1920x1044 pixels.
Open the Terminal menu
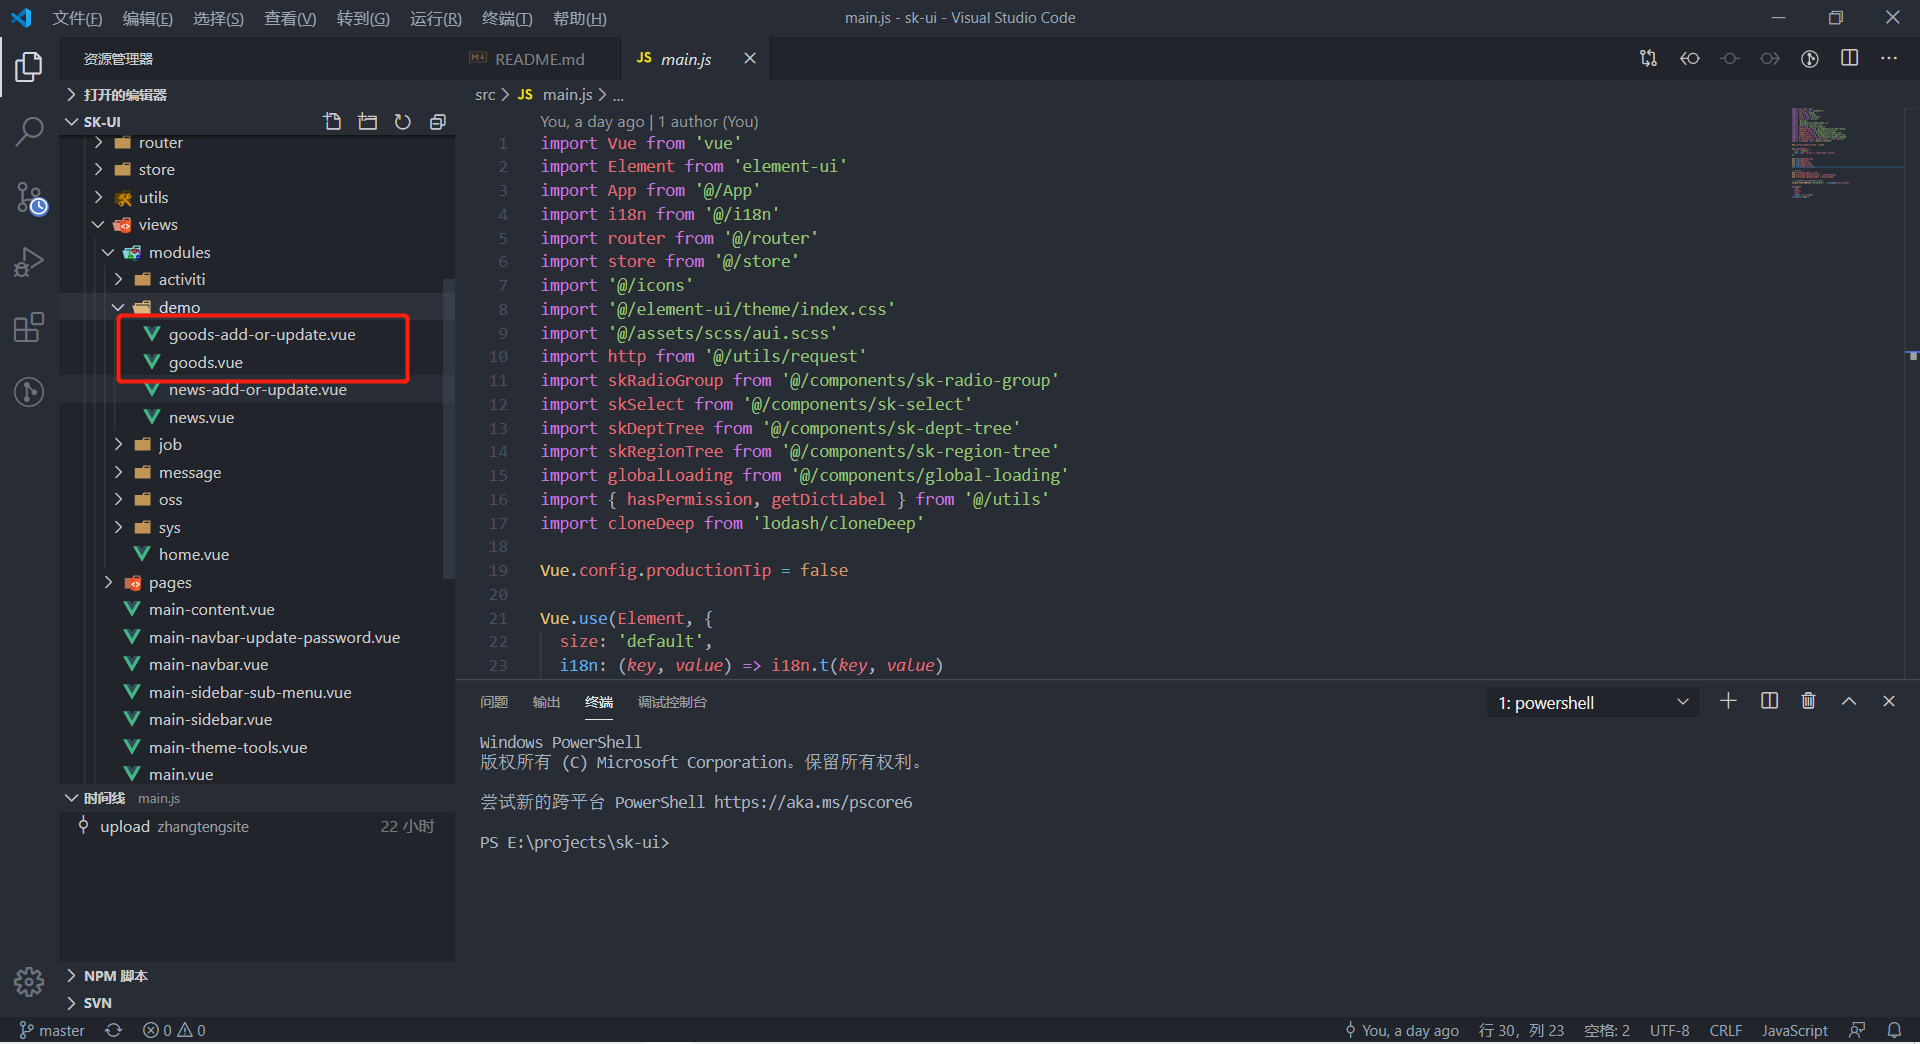coord(507,18)
